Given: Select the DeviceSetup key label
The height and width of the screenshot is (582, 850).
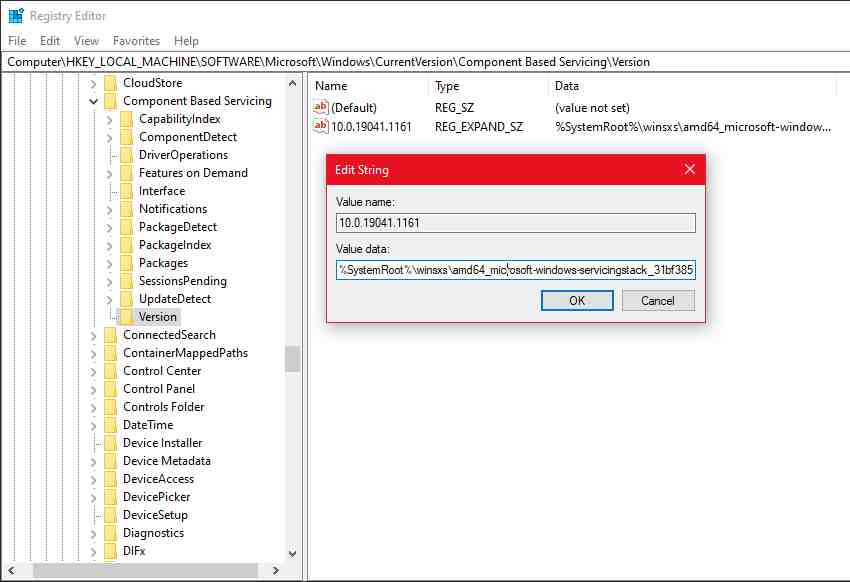Looking at the screenshot, I should pyautogui.click(x=155, y=515).
